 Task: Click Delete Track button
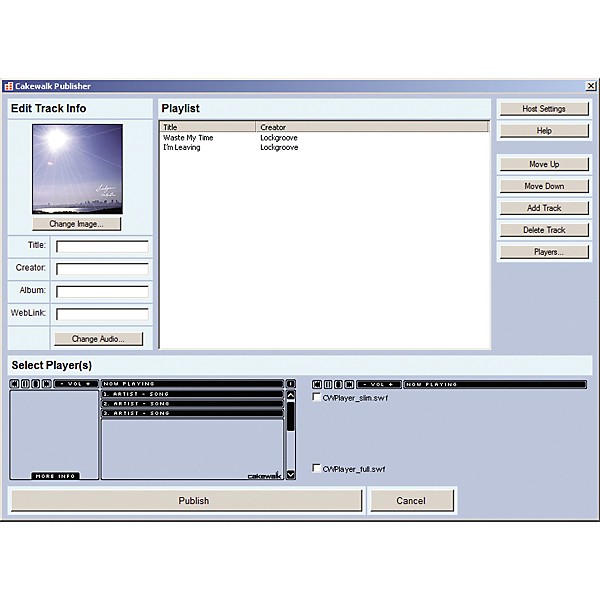544,230
